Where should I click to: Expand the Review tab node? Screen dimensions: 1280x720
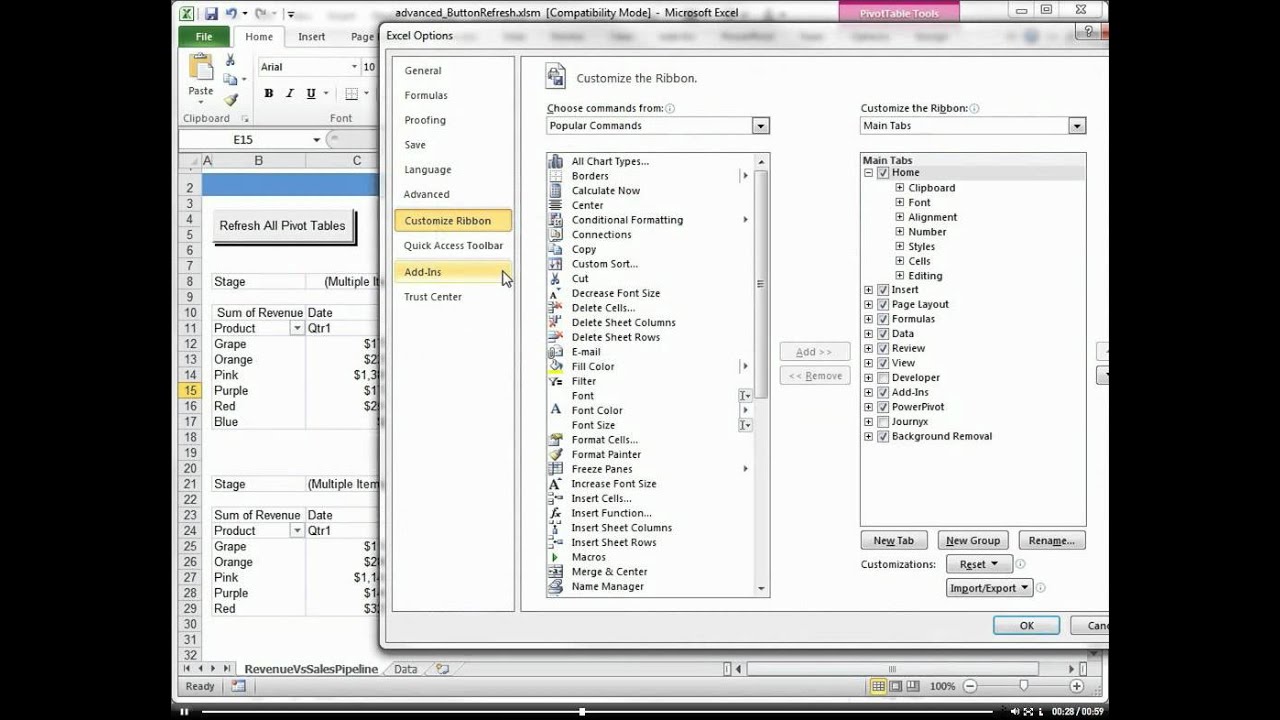click(868, 348)
